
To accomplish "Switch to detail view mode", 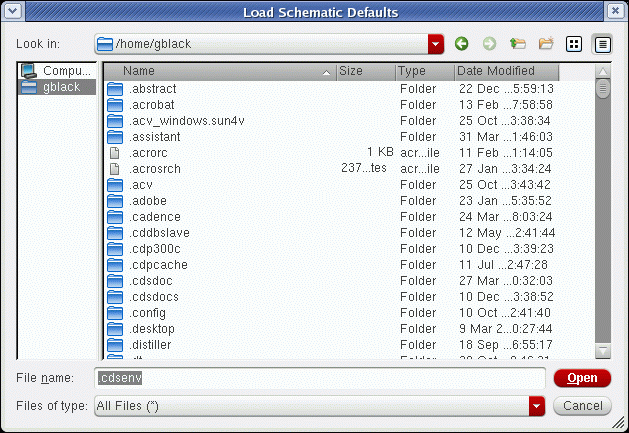I will click(x=602, y=44).
